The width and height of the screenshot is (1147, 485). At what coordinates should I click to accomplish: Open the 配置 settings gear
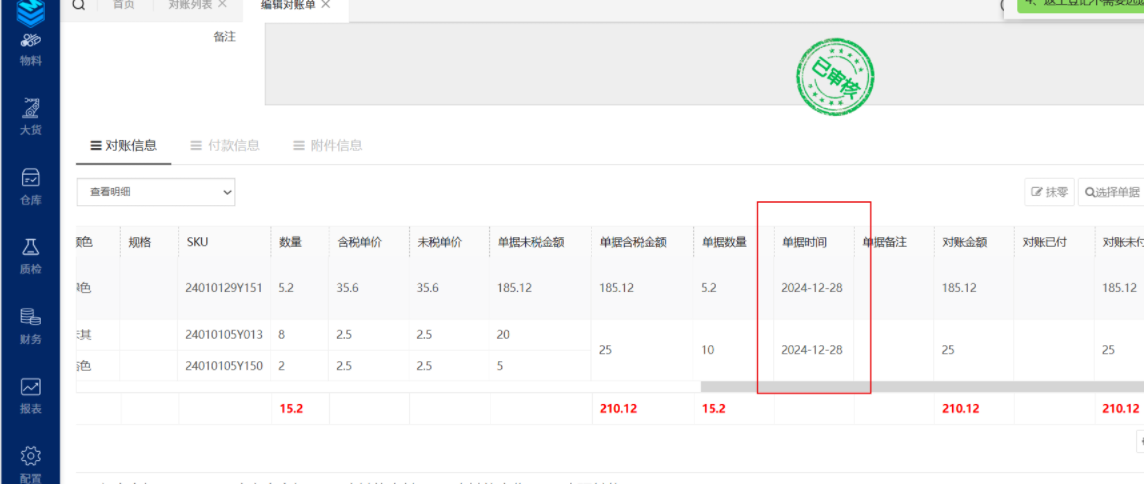pyautogui.click(x=30, y=463)
